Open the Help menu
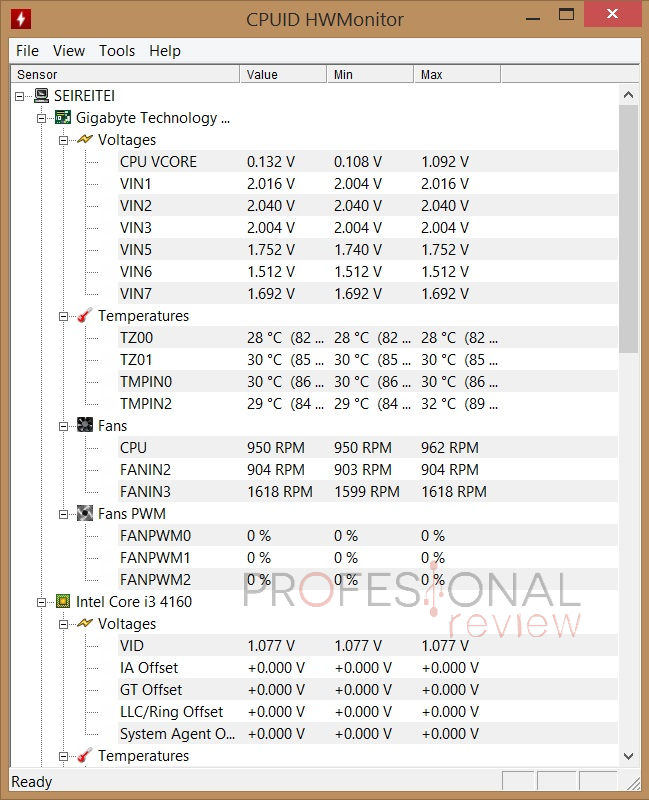Image resolution: width=649 pixels, height=800 pixels. tap(165, 51)
